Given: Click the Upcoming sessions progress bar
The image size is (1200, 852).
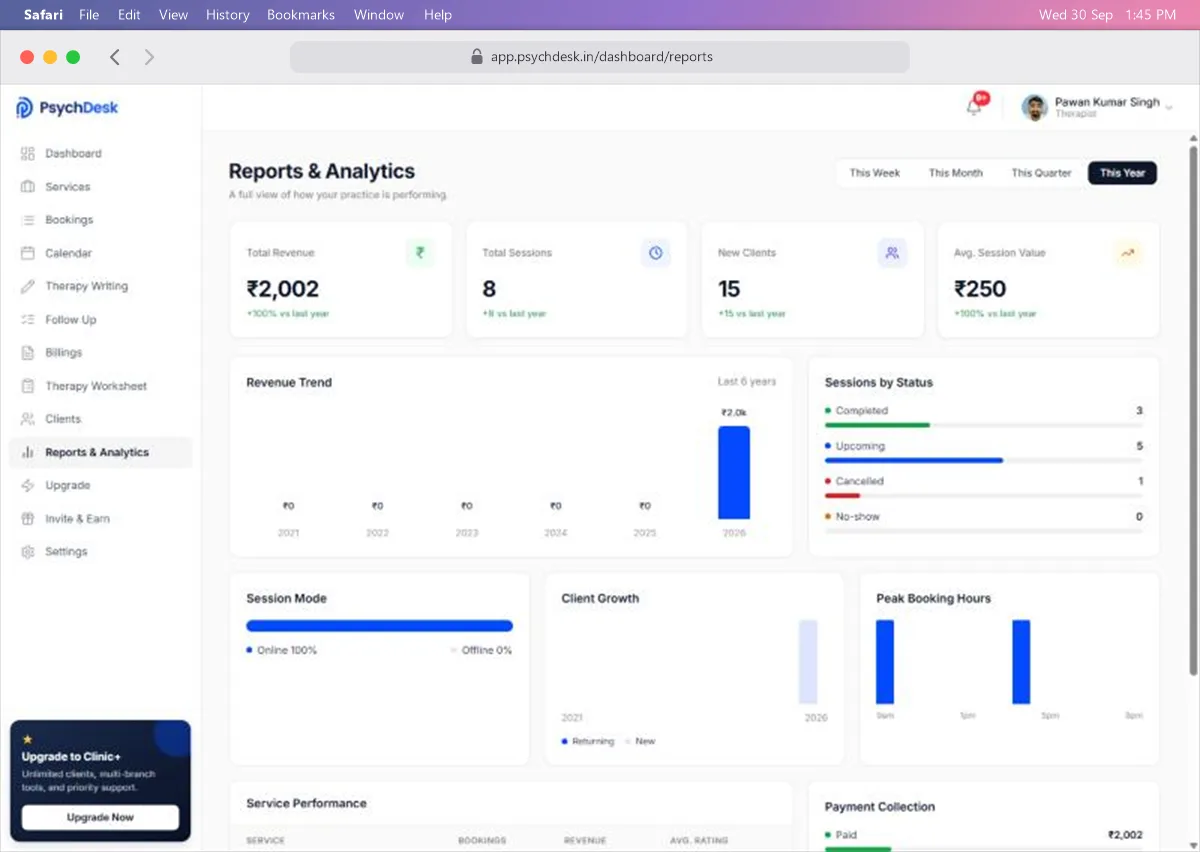Looking at the screenshot, I should pyautogui.click(x=984, y=460).
